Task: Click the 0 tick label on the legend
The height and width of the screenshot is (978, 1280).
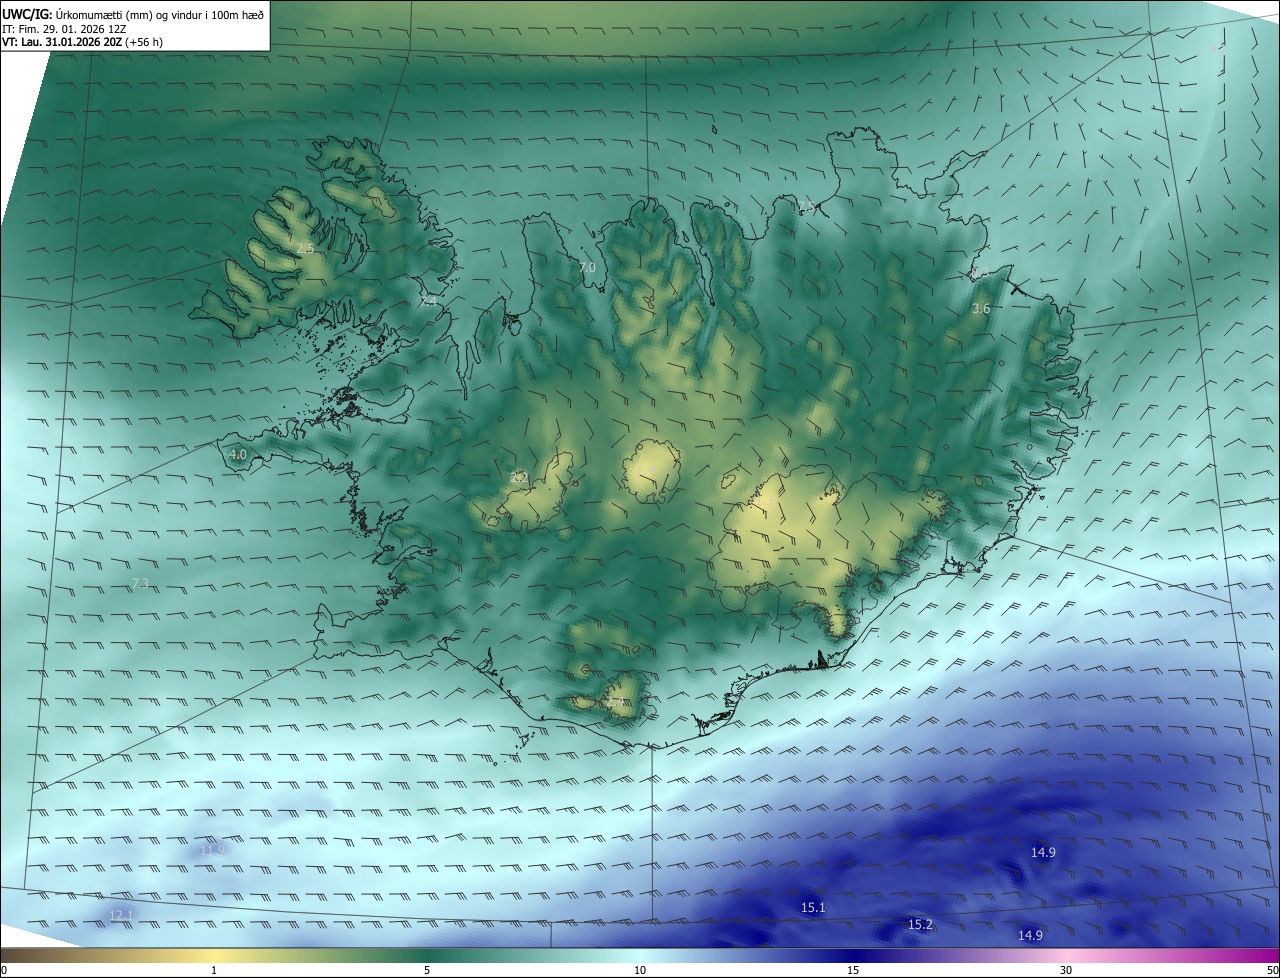Action: (4, 970)
